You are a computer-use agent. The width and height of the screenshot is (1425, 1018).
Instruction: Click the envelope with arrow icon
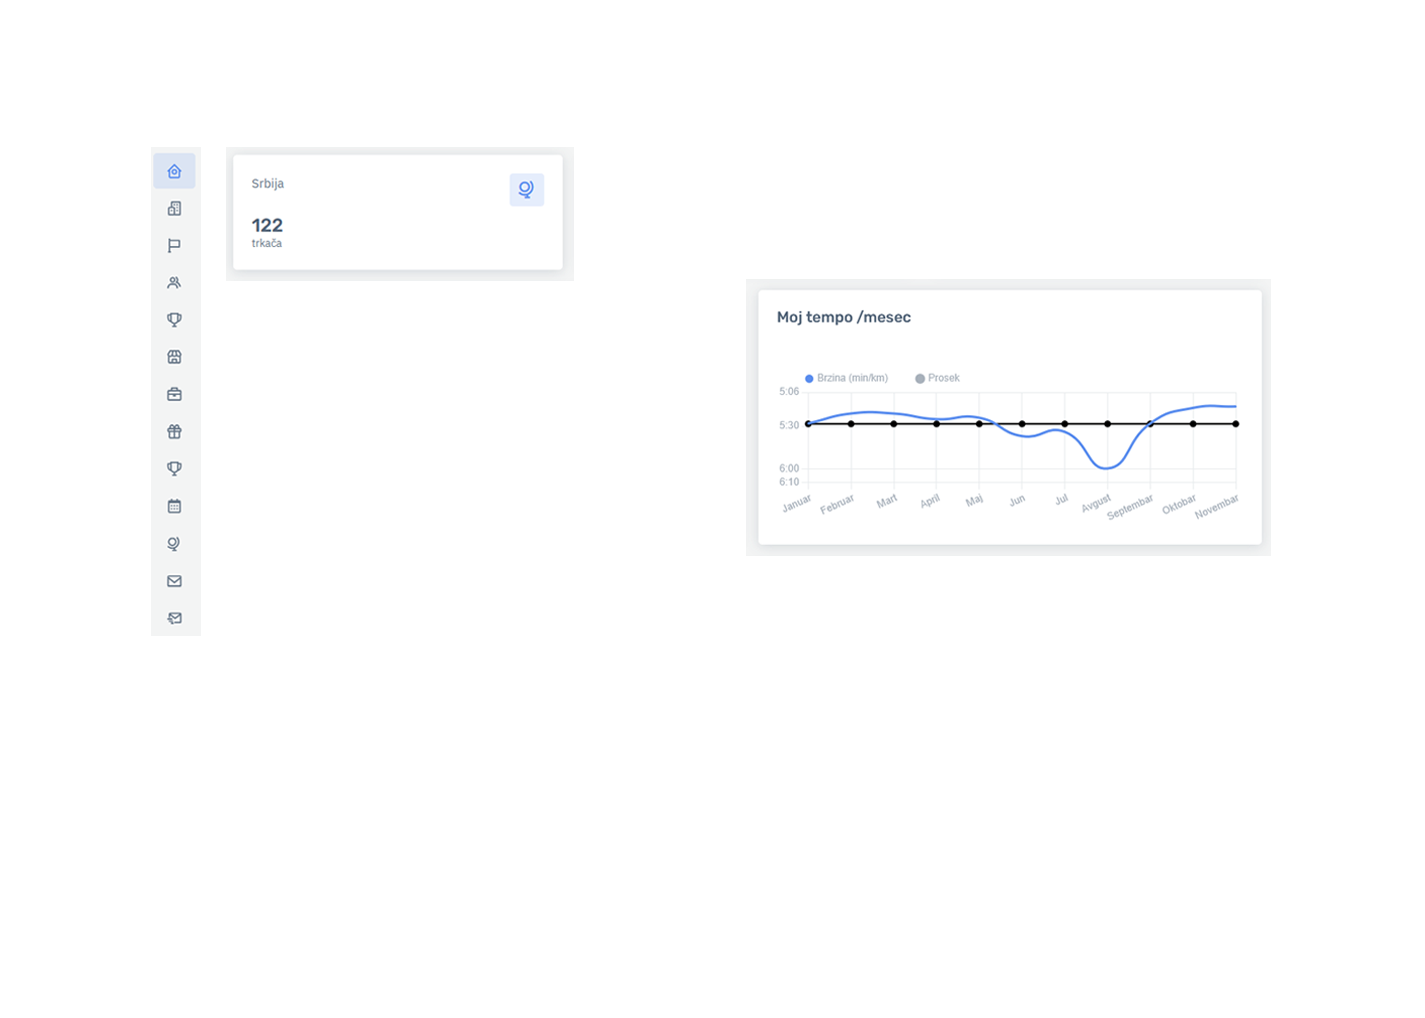174,618
